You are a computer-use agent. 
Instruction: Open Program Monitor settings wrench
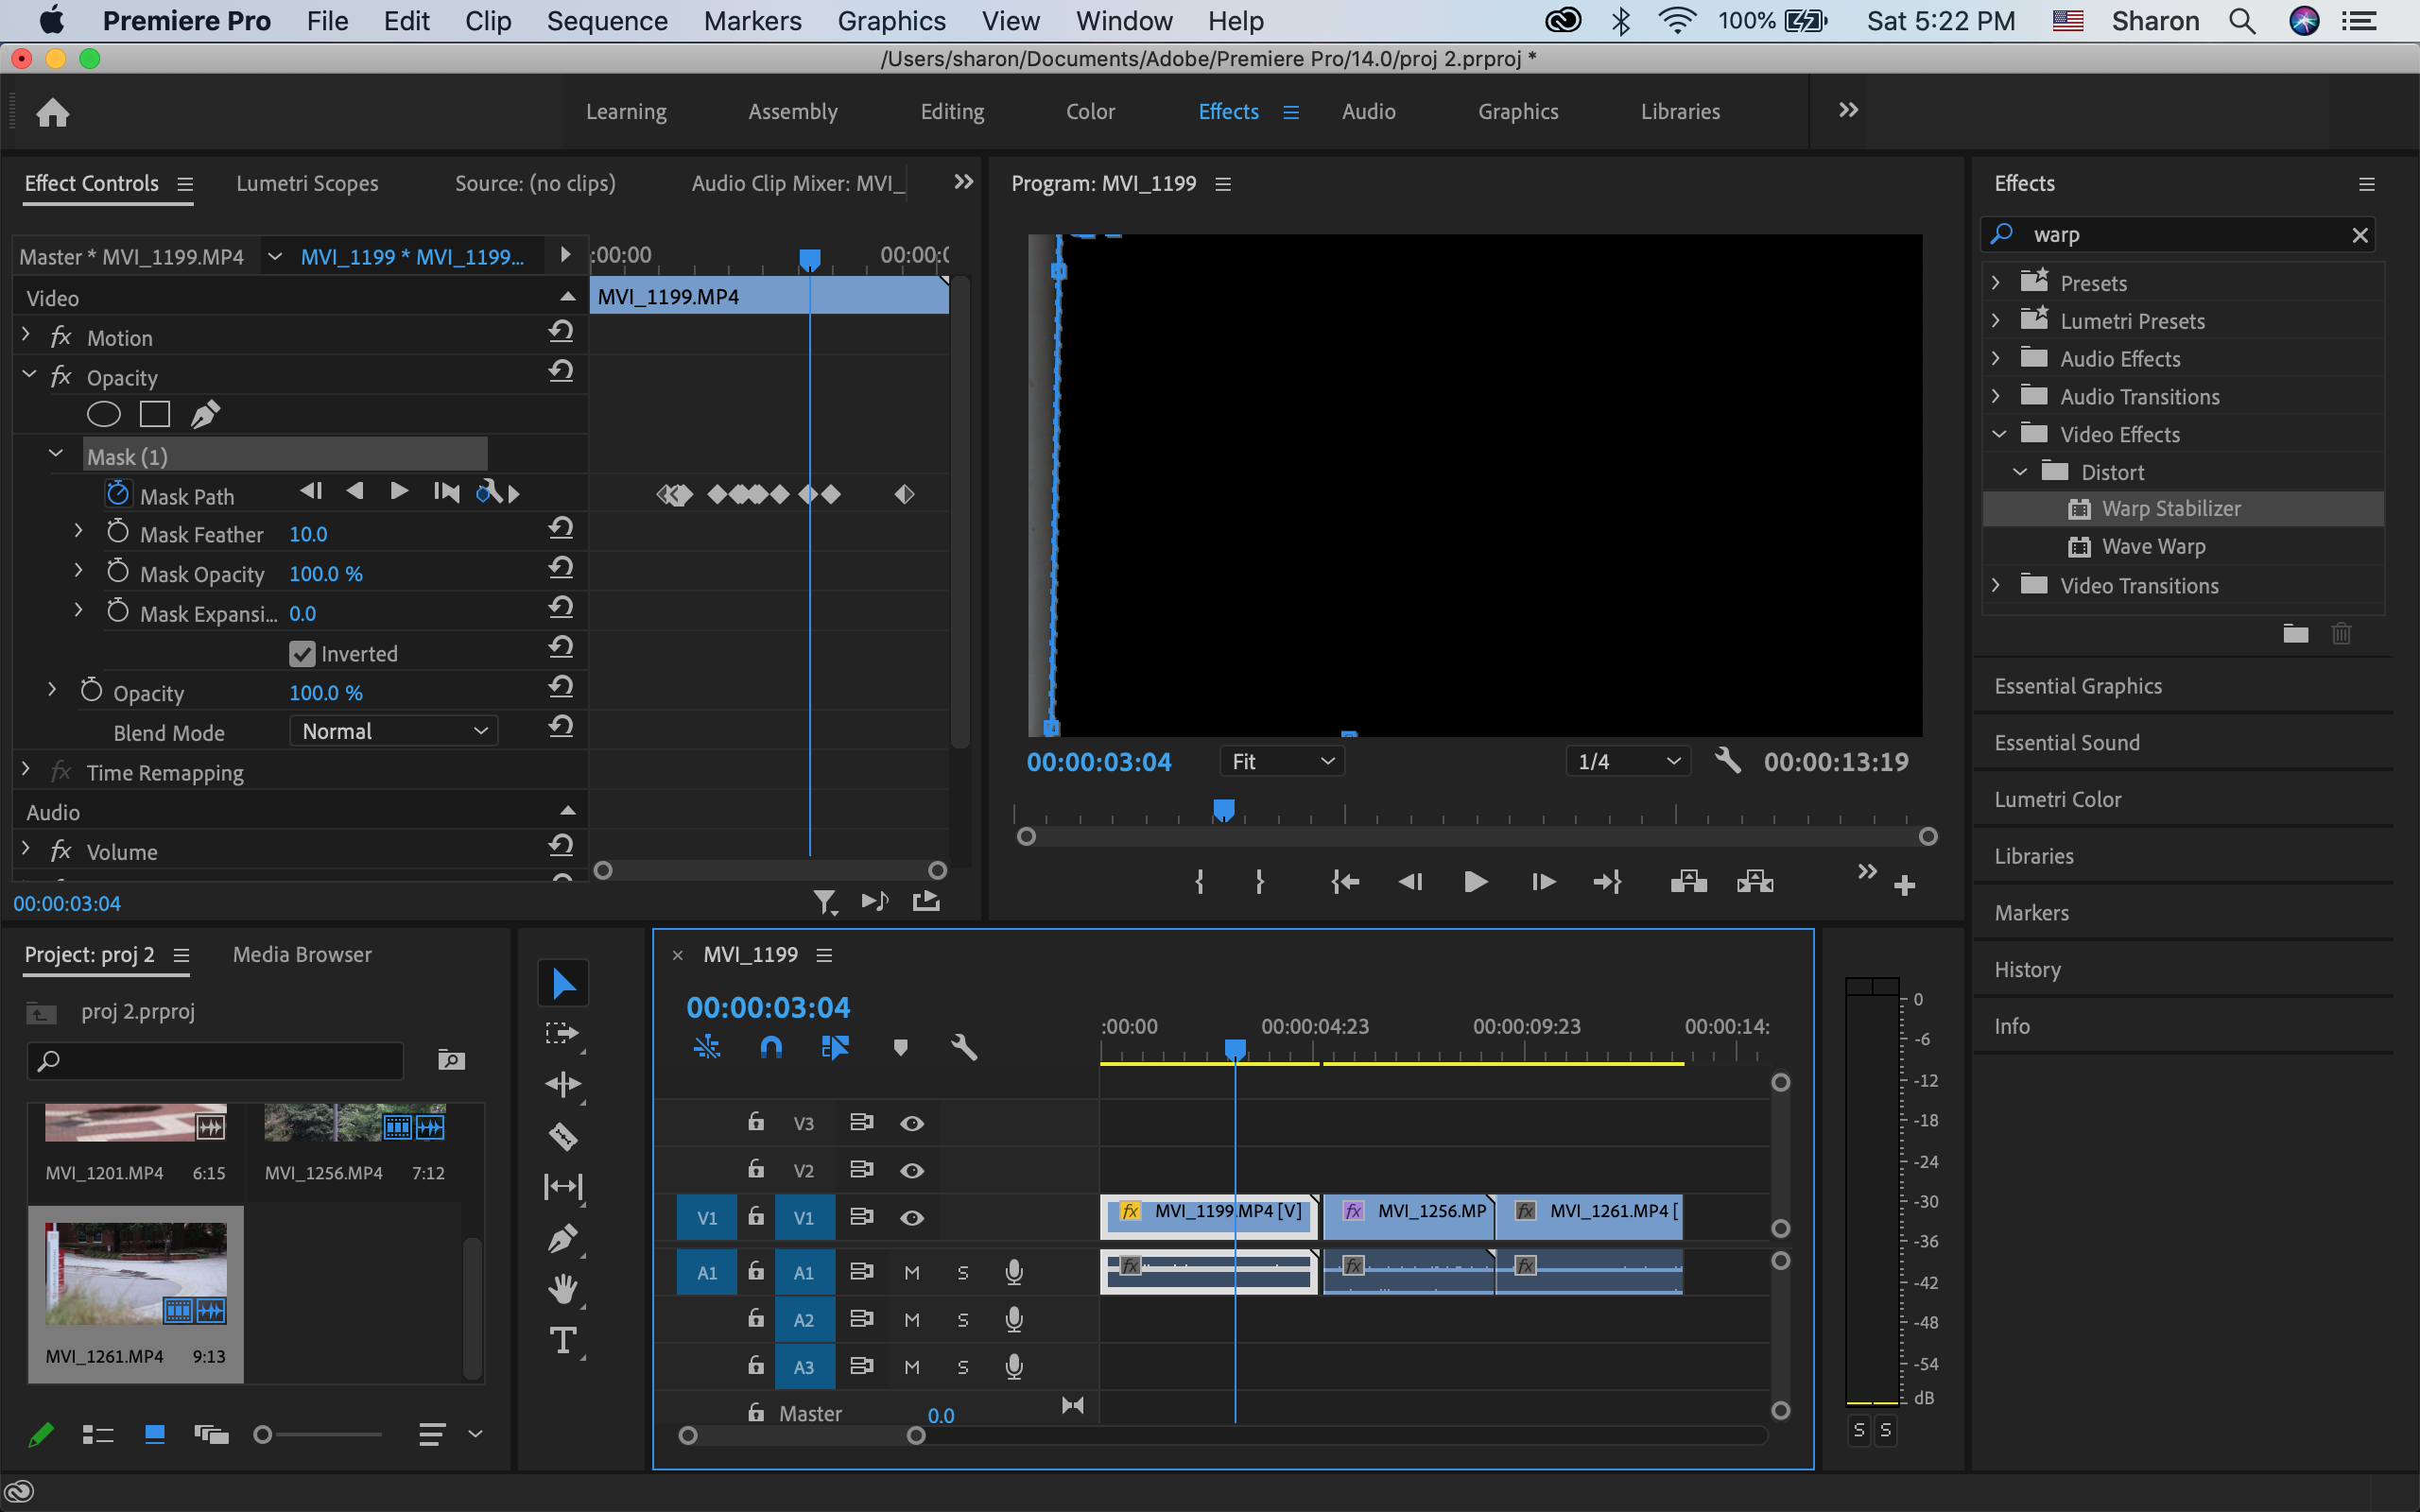click(x=1728, y=761)
